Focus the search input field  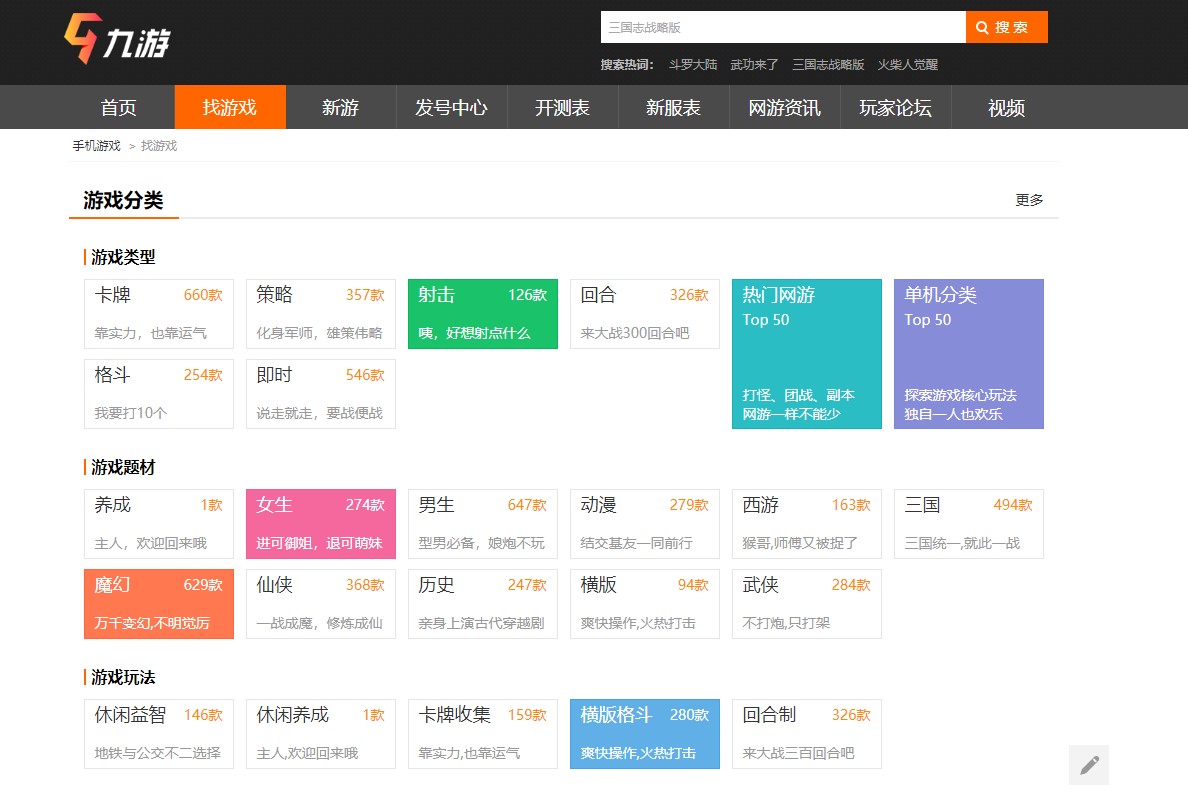click(782, 27)
